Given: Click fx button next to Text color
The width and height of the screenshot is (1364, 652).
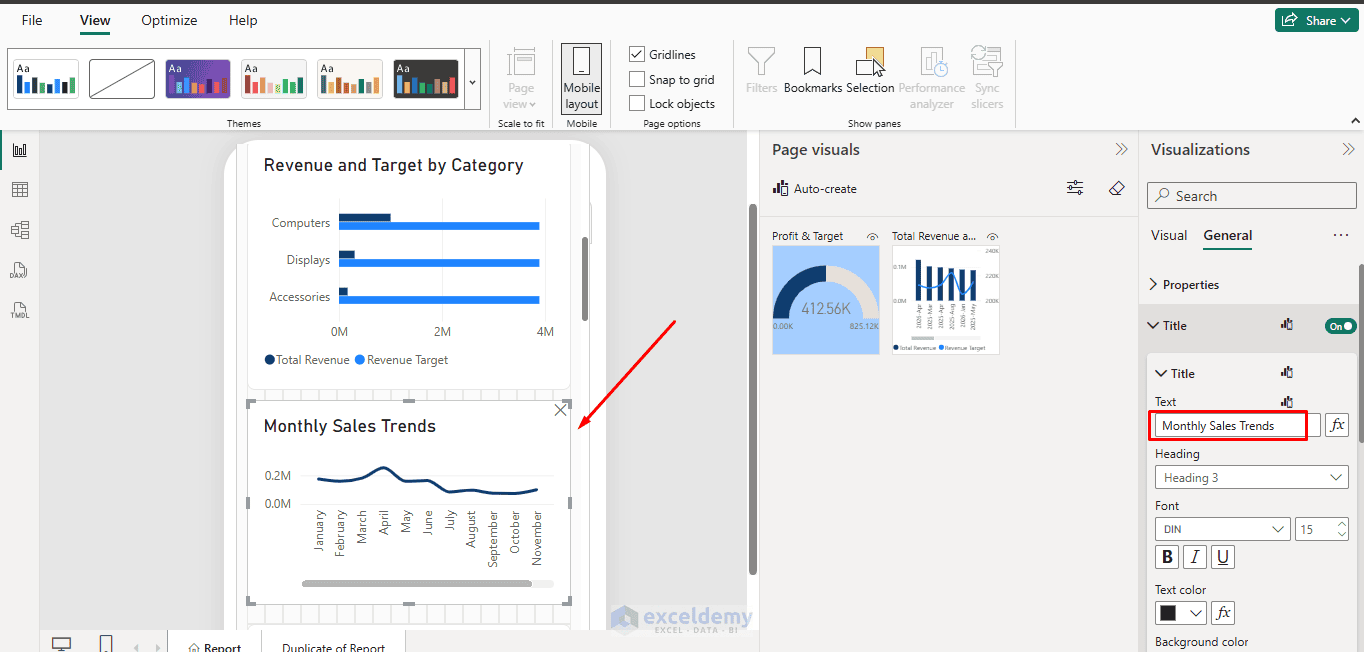Looking at the screenshot, I should pyautogui.click(x=1223, y=613).
